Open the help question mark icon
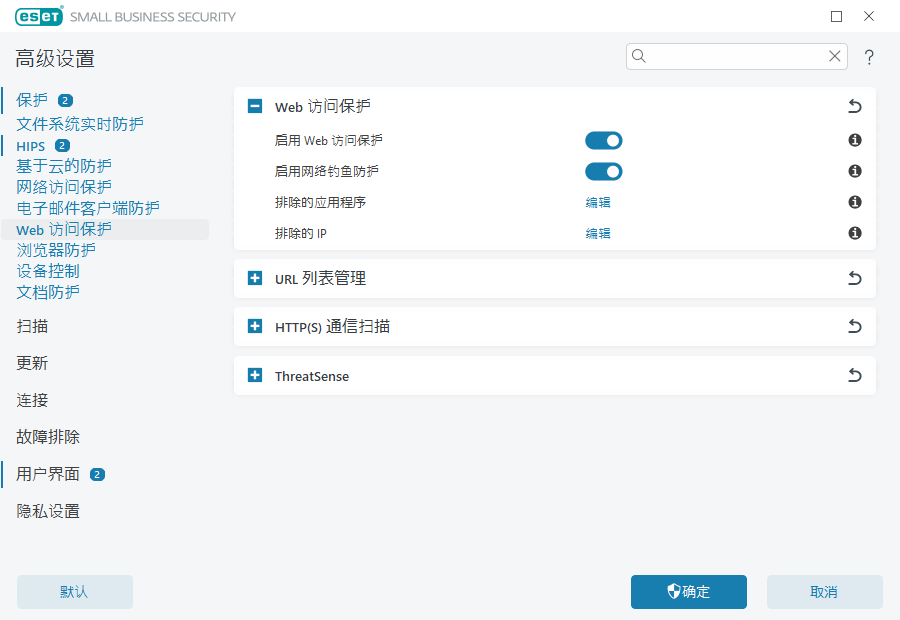The image size is (900, 620). [x=869, y=57]
